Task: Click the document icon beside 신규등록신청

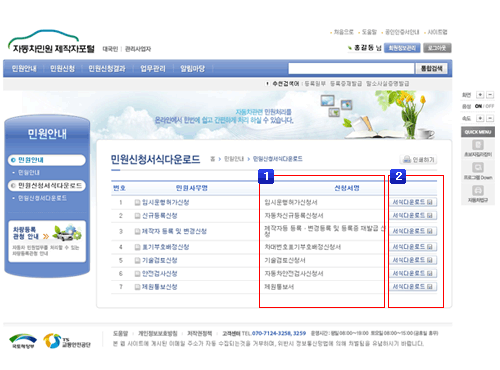Action: 137,216
